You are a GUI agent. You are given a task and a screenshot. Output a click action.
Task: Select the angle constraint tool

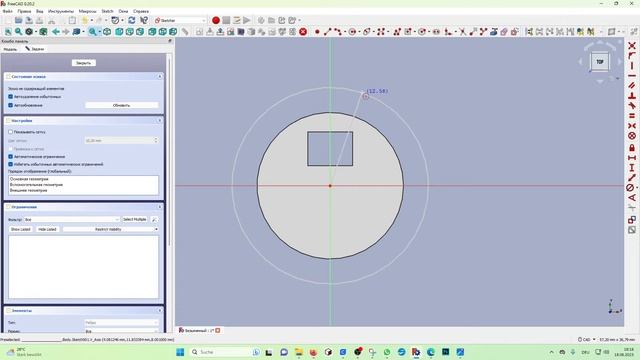[x=632, y=198]
